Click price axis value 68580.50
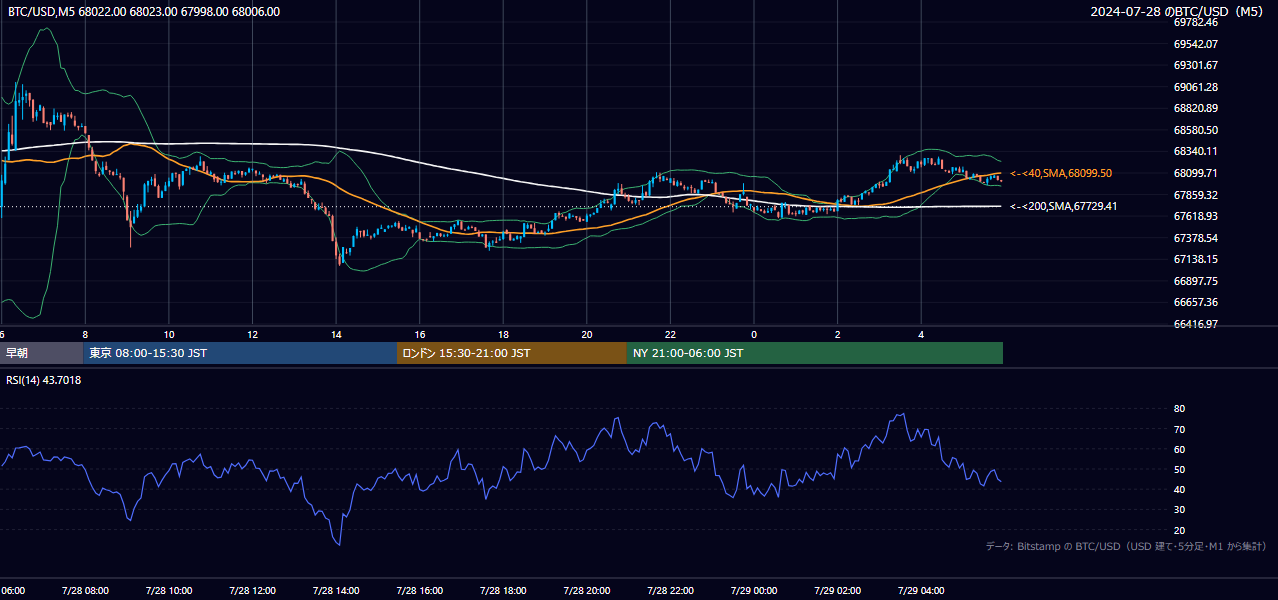Viewport: 1278px width, 600px height. [x=1195, y=130]
